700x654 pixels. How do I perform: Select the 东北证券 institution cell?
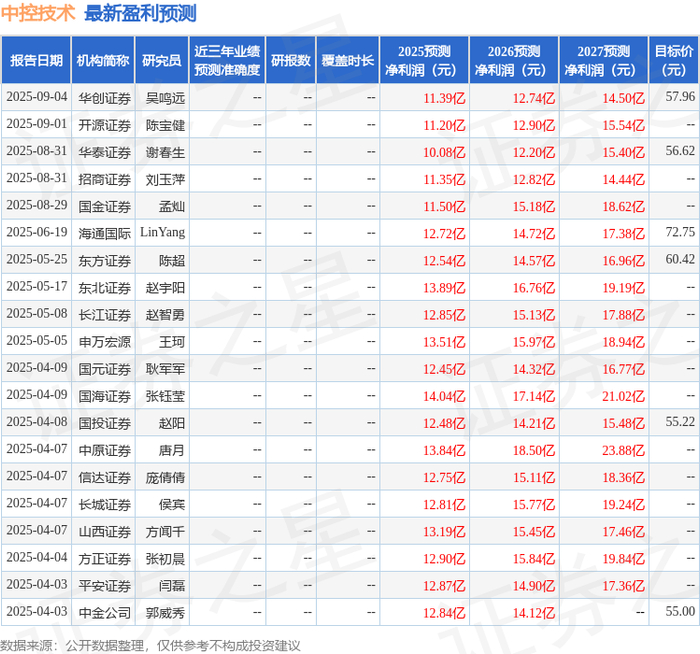(x=104, y=288)
